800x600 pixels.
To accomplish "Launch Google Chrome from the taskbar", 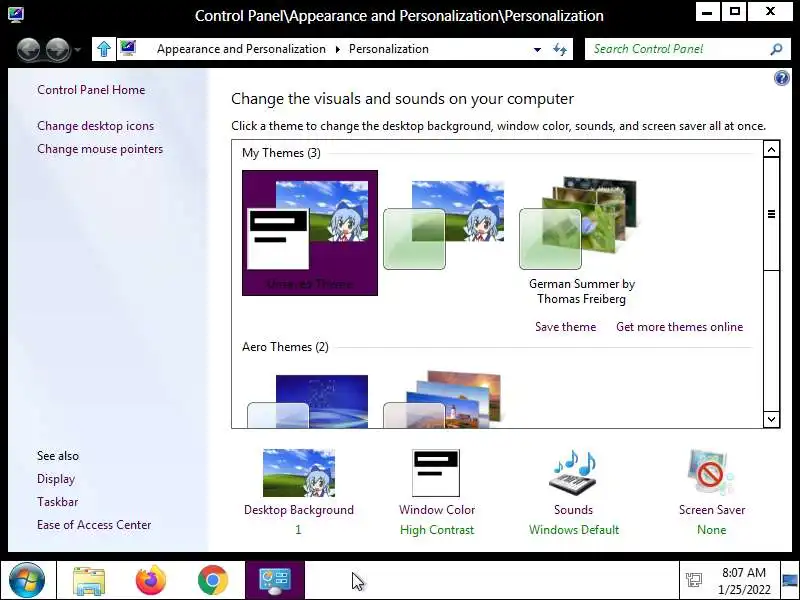I will click(x=213, y=580).
